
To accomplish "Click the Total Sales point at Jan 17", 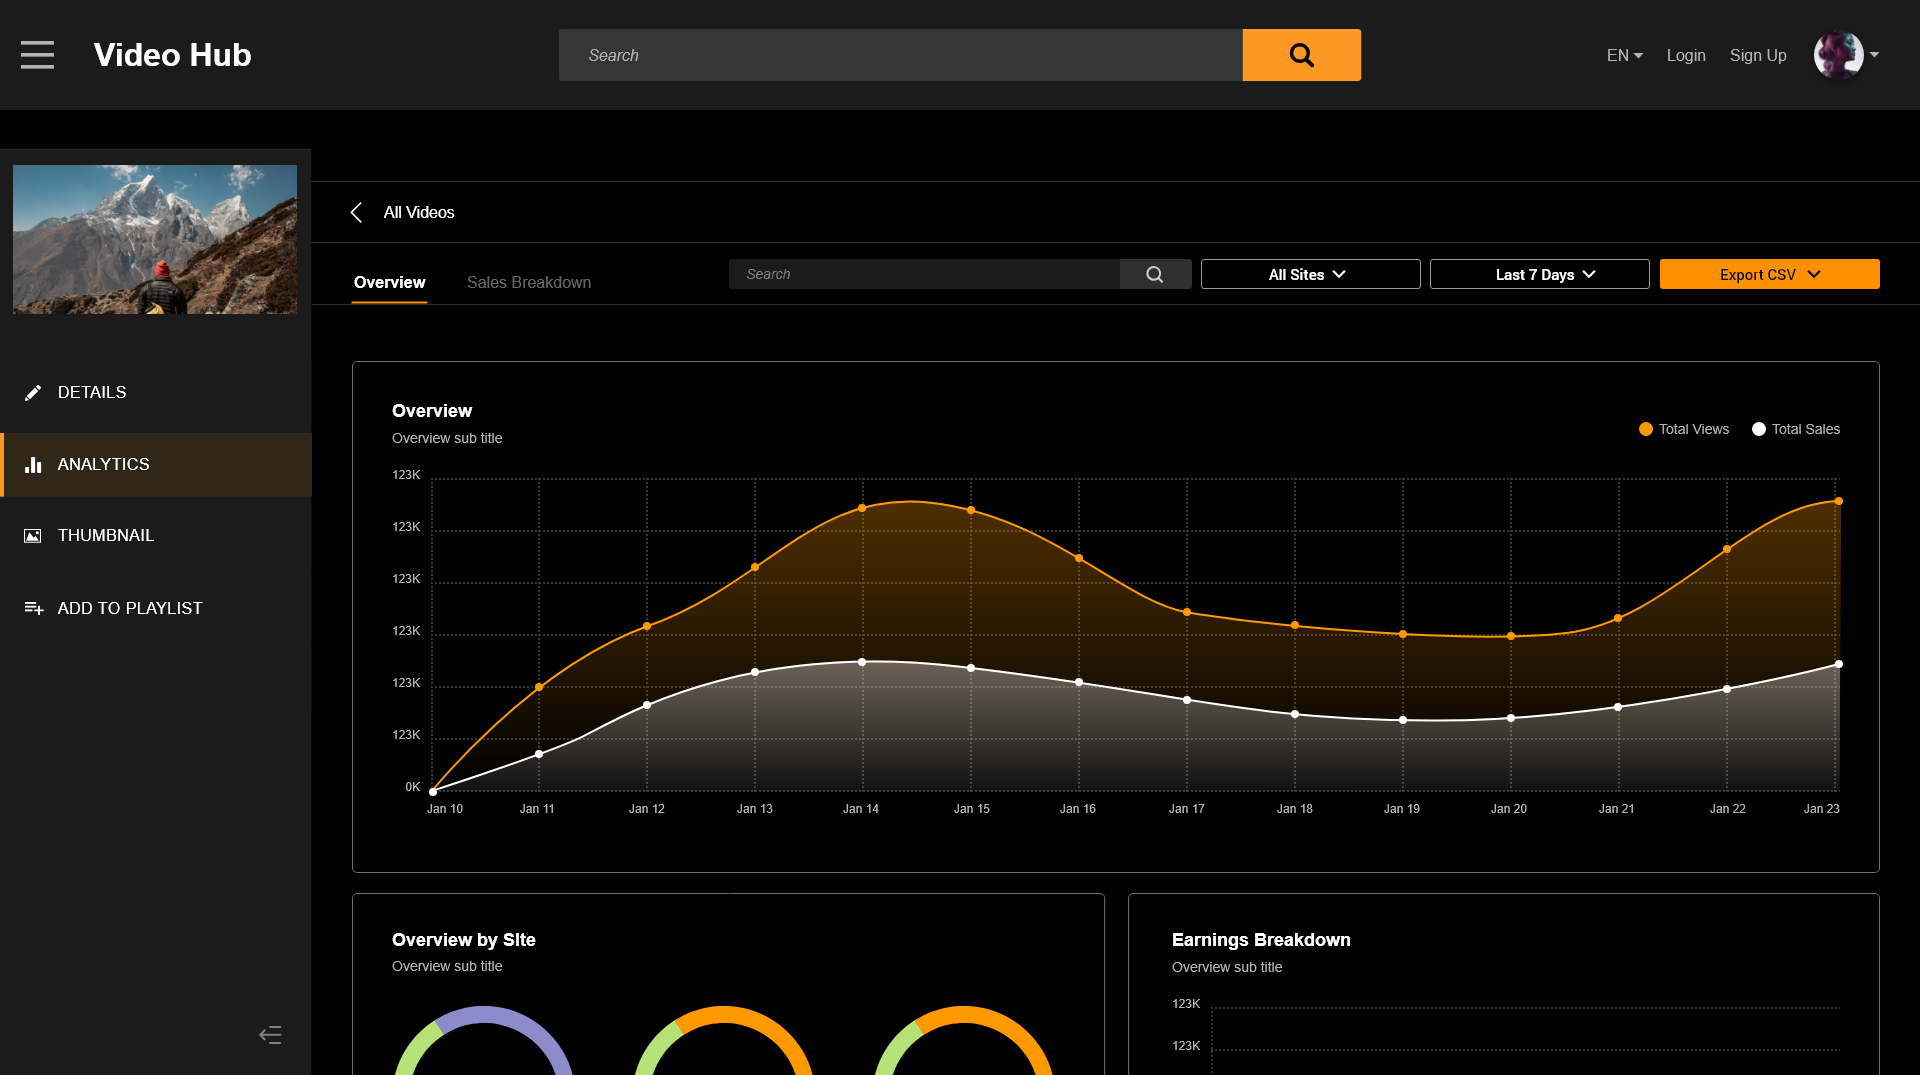I will coord(1187,700).
